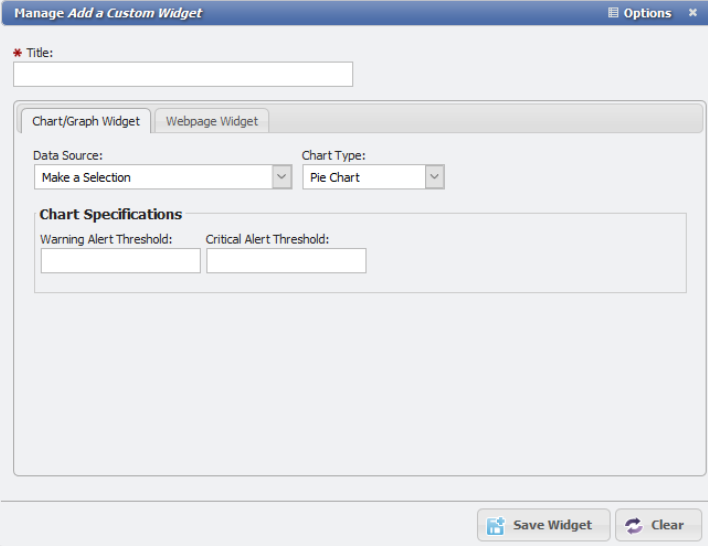Click the red required asterisk by Title
Image resolution: width=708 pixels, height=546 pixels.
pyautogui.click(x=17, y=53)
